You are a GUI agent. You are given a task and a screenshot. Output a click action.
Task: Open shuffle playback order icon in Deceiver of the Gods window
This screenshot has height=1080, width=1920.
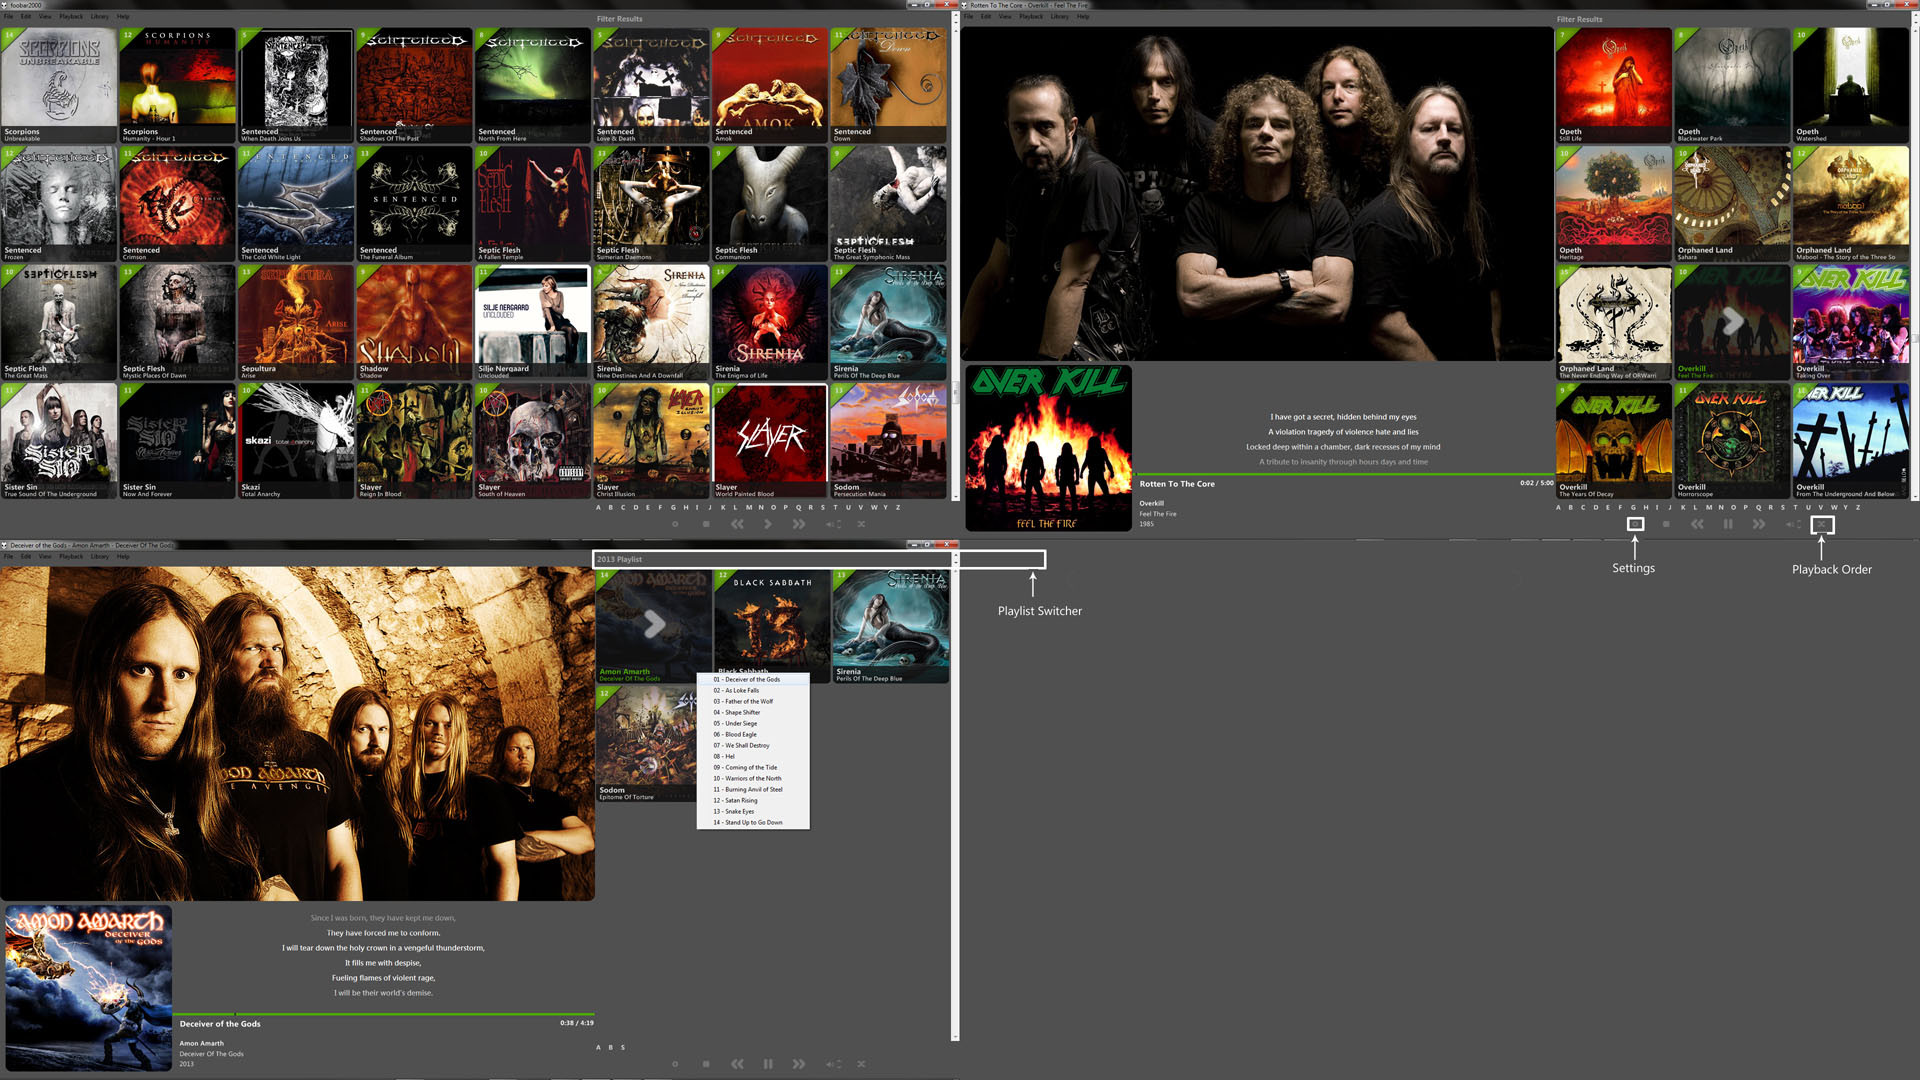tap(861, 1064)
